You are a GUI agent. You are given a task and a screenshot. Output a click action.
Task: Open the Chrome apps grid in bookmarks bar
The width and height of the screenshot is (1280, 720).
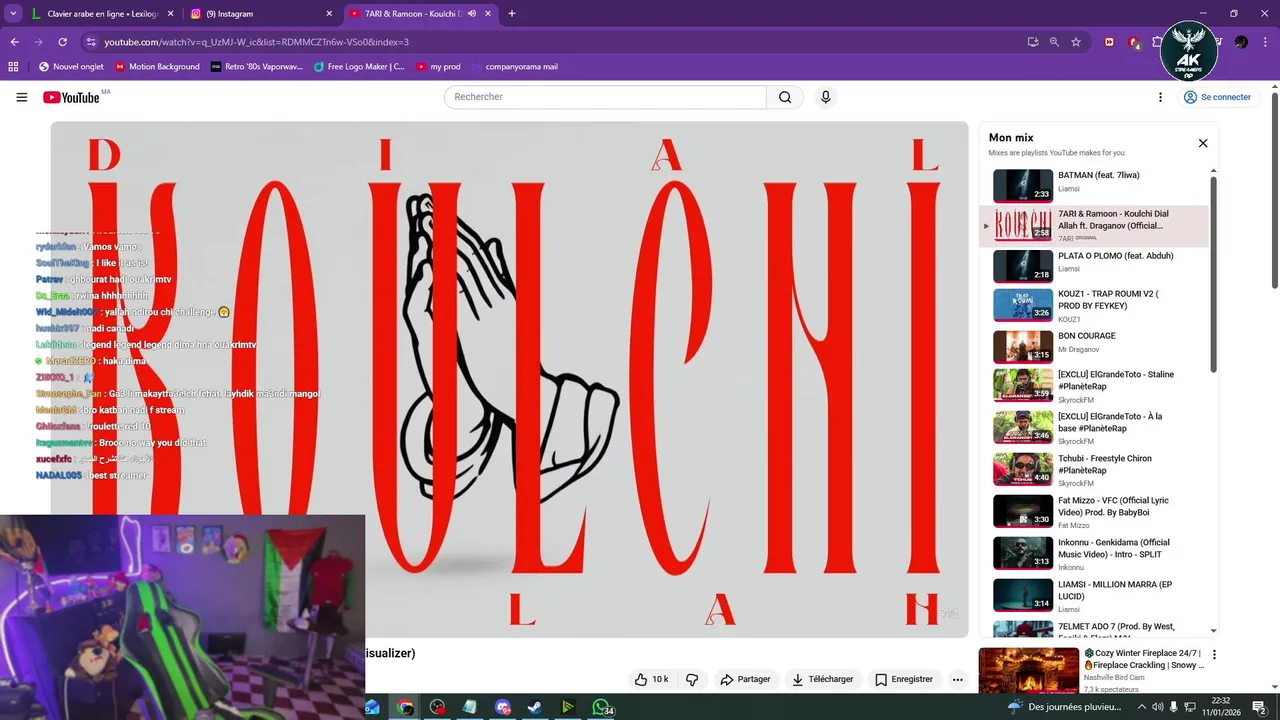[x=13, y=67]
